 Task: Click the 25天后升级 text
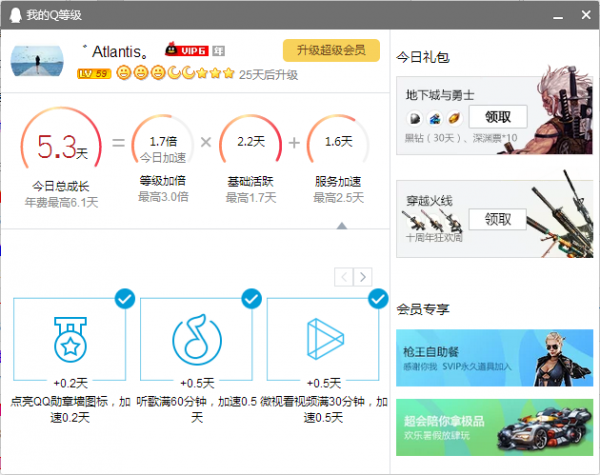[x=268, y=75]
